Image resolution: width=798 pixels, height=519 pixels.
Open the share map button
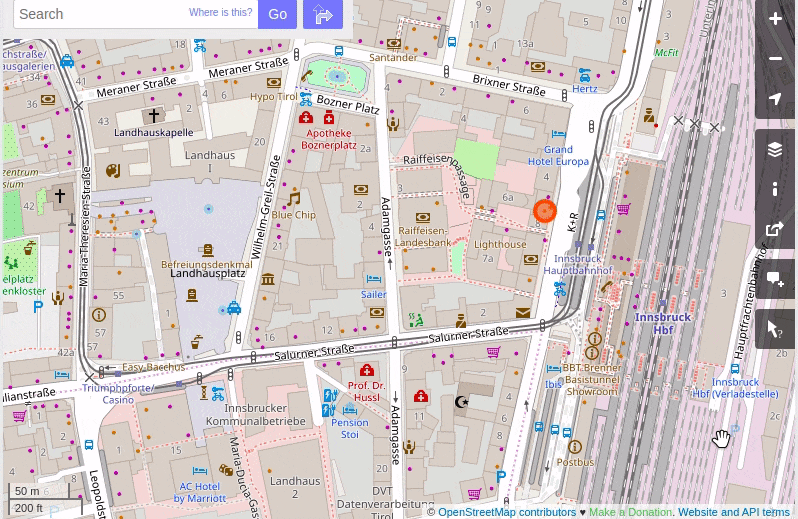coord(775,229)
